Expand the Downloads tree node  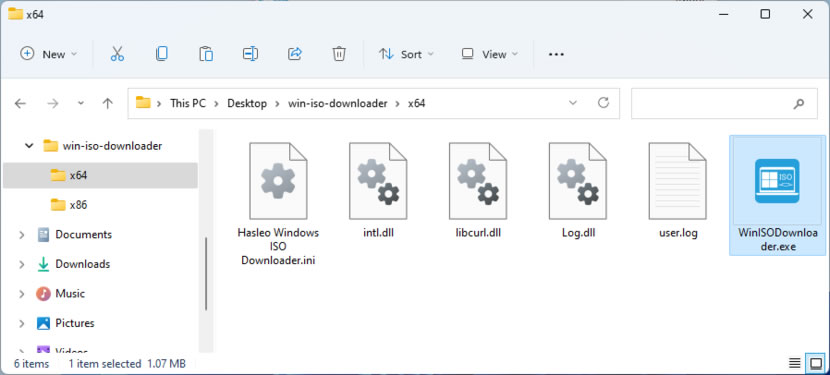(22, 264)
